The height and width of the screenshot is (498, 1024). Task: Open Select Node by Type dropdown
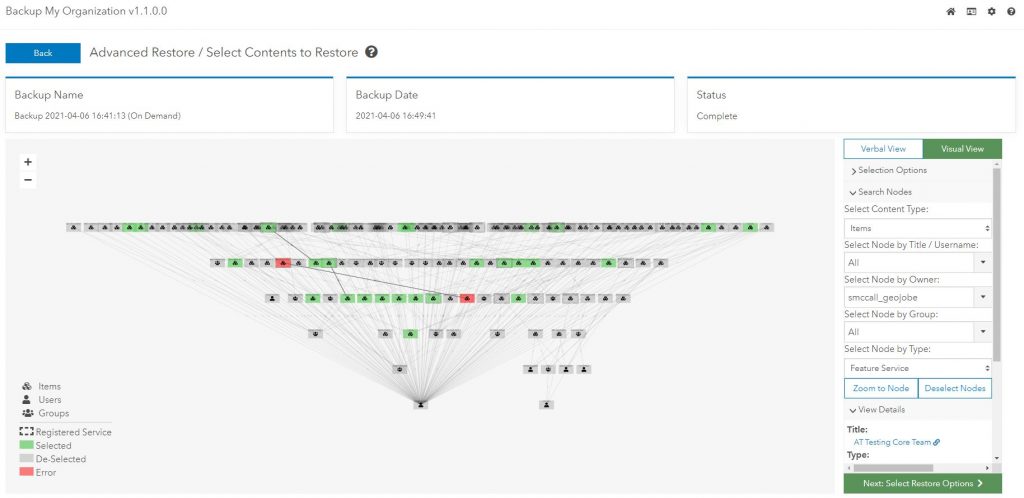917,368
